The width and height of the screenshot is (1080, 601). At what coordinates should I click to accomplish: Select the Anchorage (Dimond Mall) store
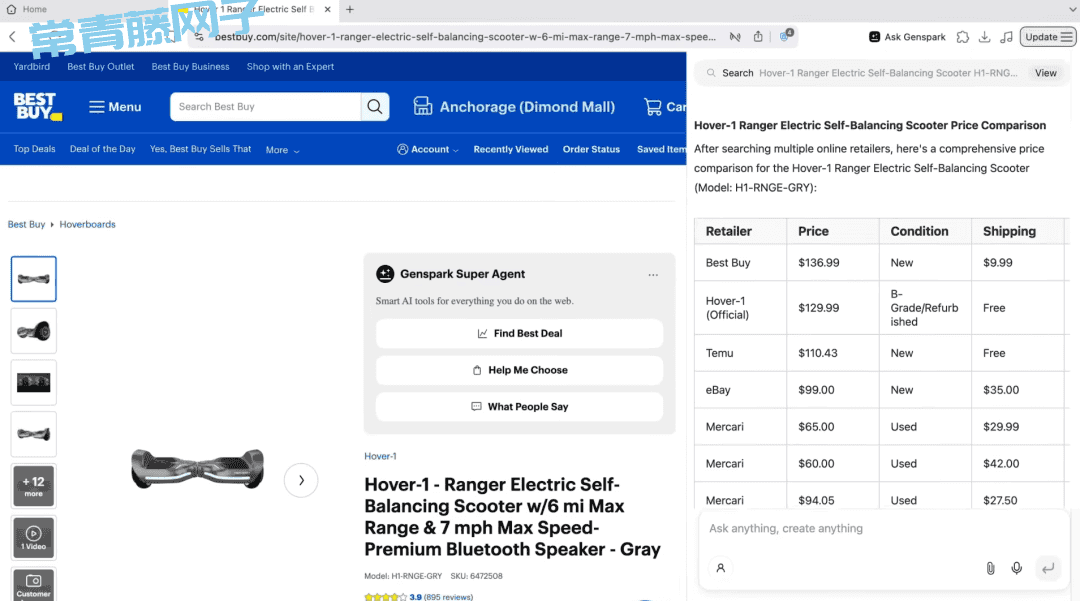[514, 107]
